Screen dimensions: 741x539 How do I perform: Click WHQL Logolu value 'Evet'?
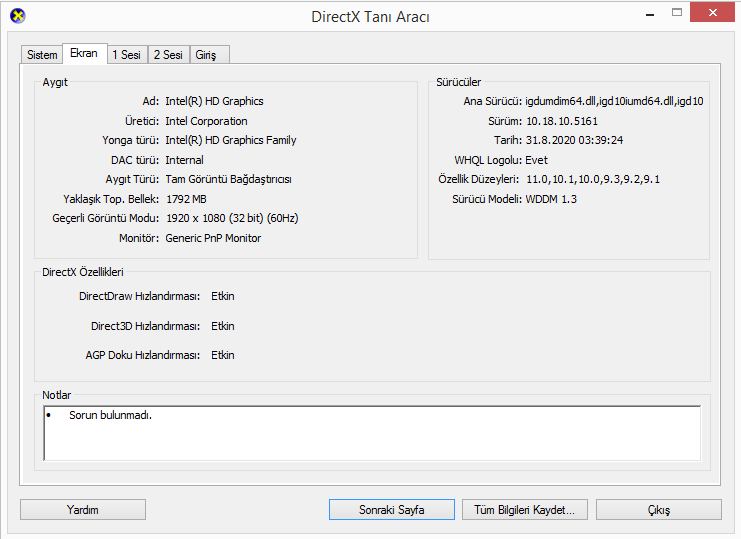[536, 160]
